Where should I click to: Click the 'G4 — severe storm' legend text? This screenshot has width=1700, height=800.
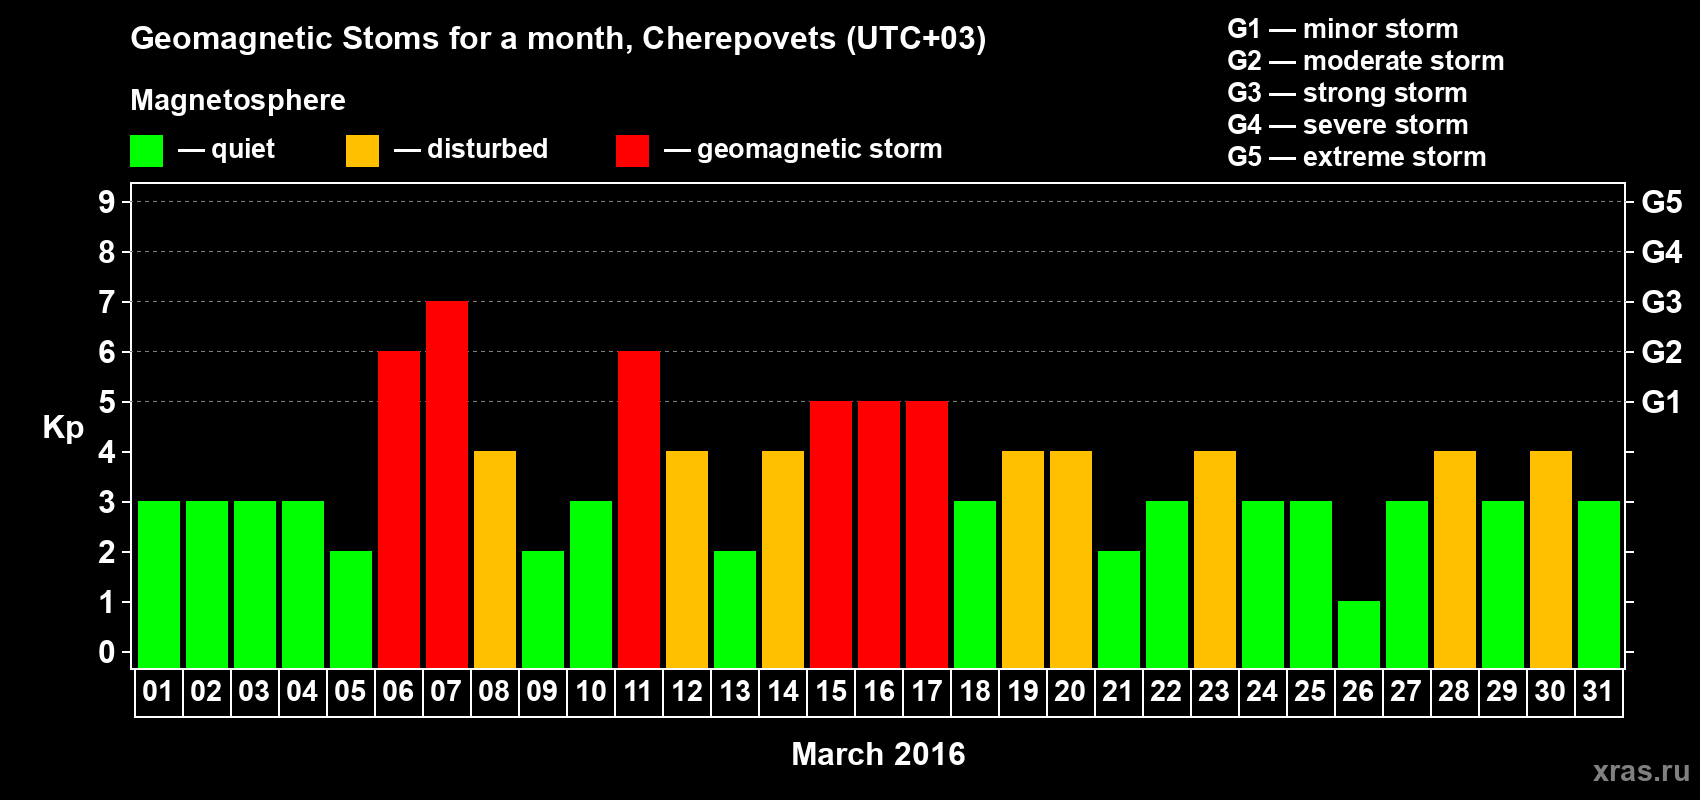point(1348,125)
